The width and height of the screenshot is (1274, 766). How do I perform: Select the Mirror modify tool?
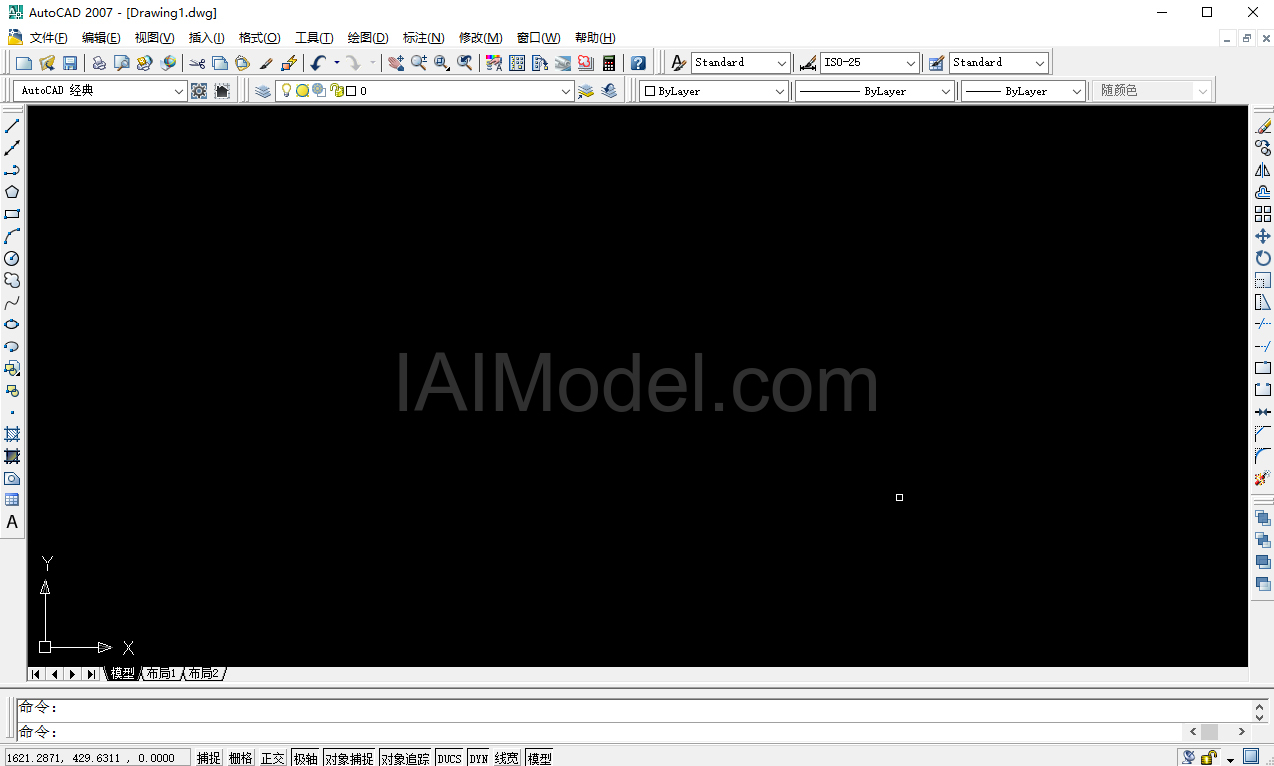pos(1263,170)
